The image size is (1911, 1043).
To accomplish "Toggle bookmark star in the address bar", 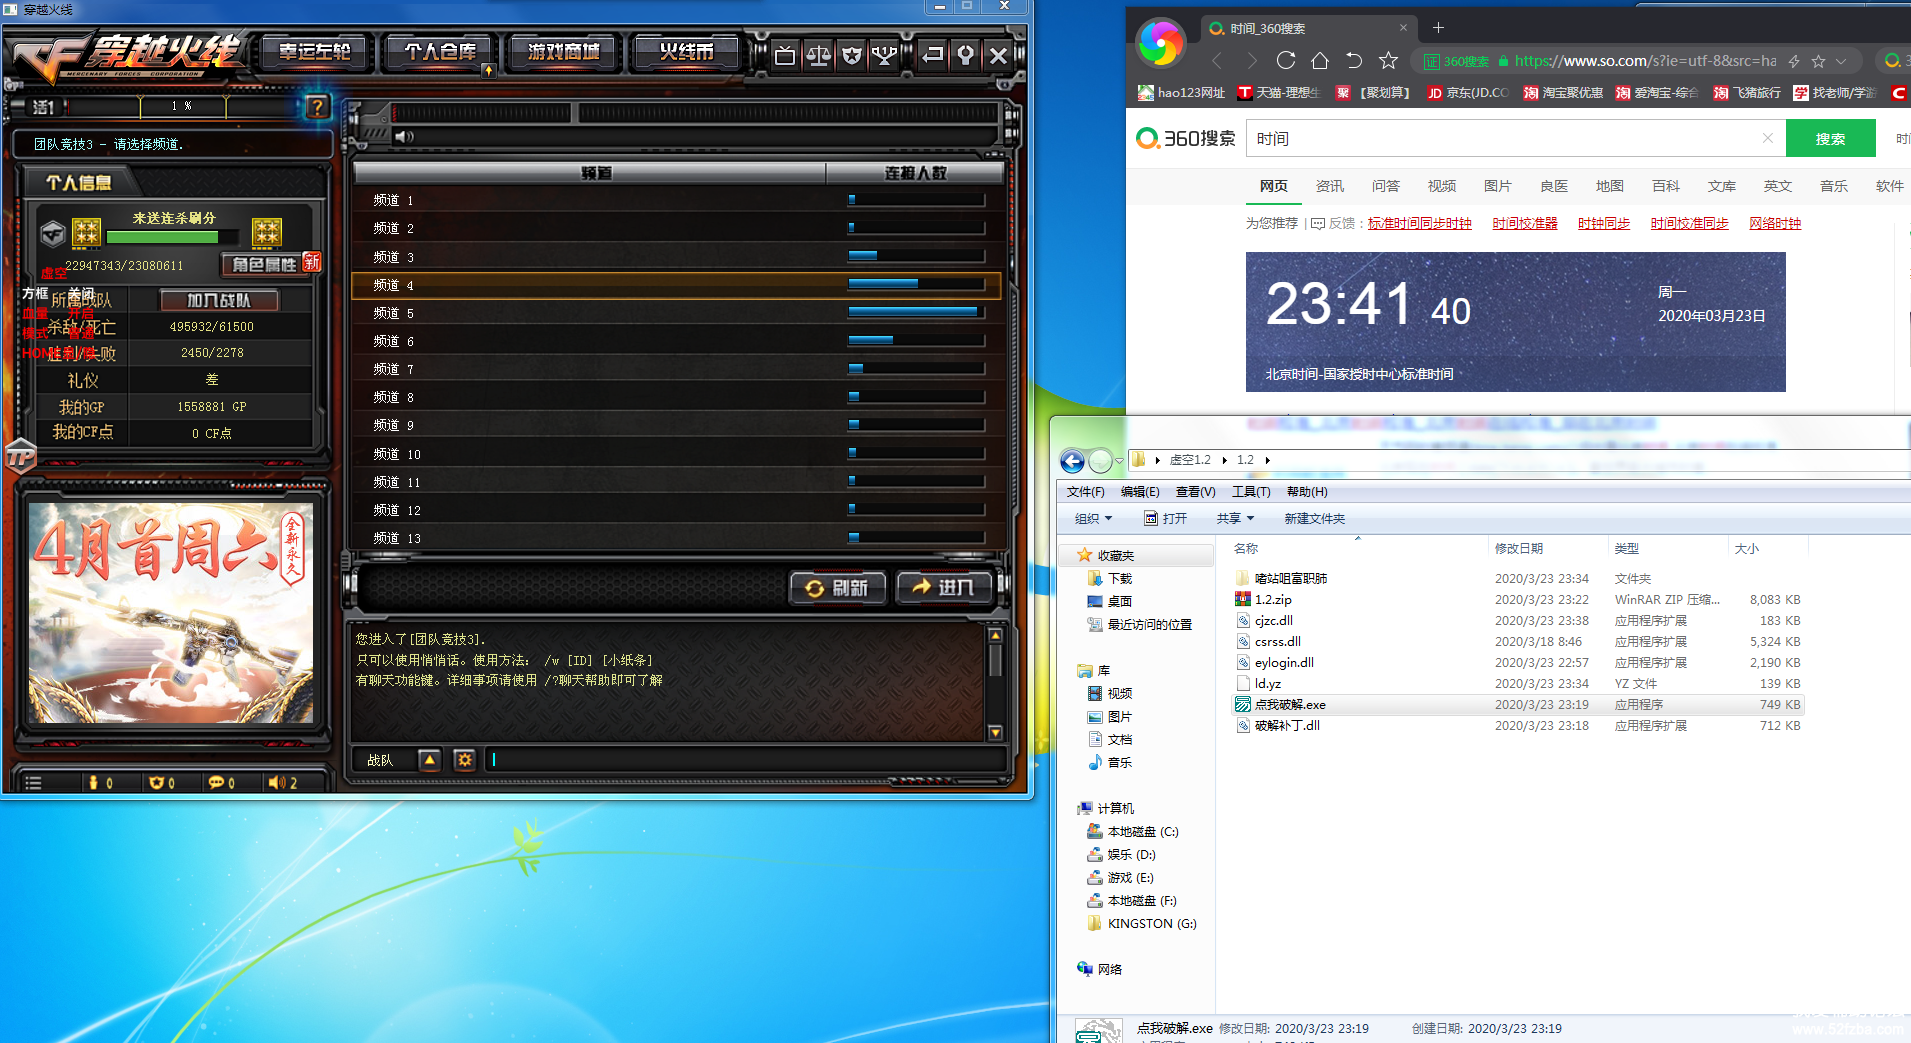I will tap(1818, 61).
